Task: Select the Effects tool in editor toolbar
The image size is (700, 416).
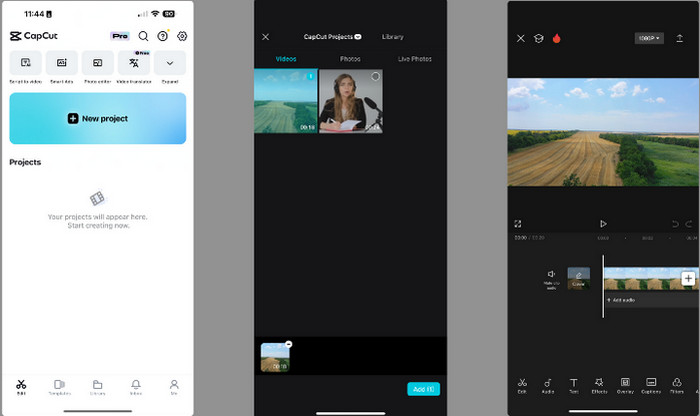Action: 599,385
